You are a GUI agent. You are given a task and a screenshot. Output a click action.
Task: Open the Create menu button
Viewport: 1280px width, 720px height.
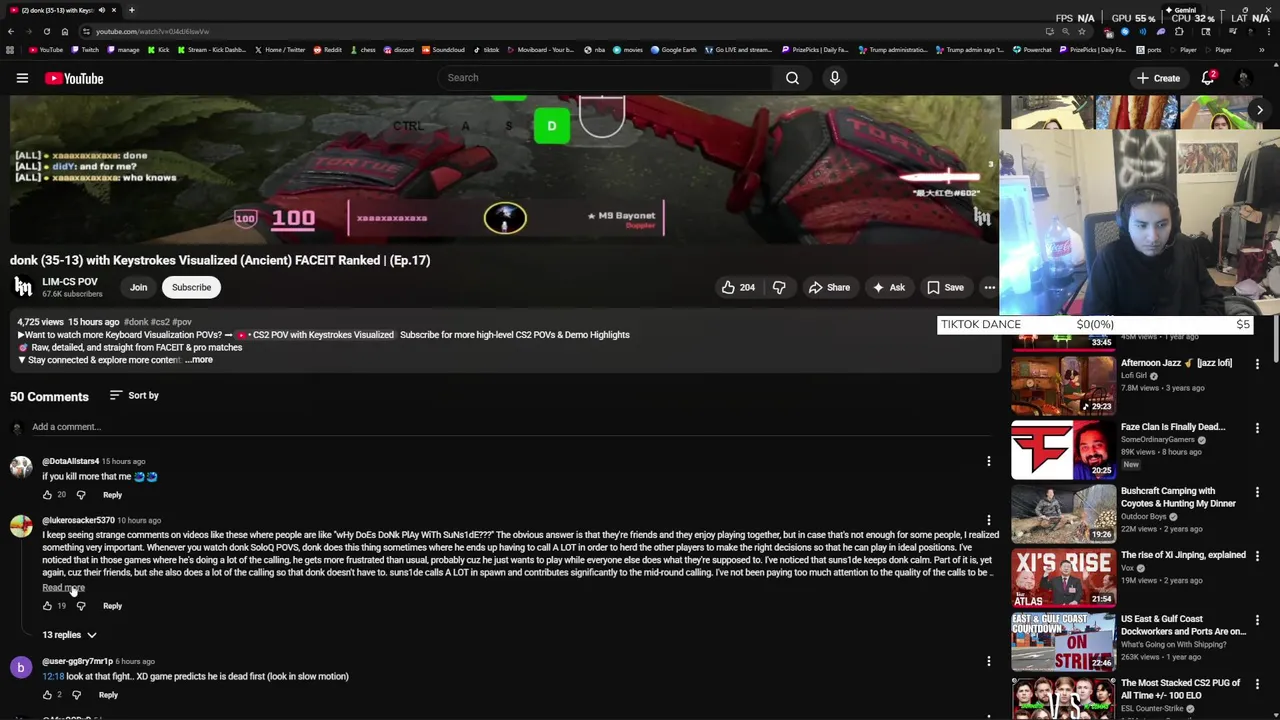coord(1158,78)
